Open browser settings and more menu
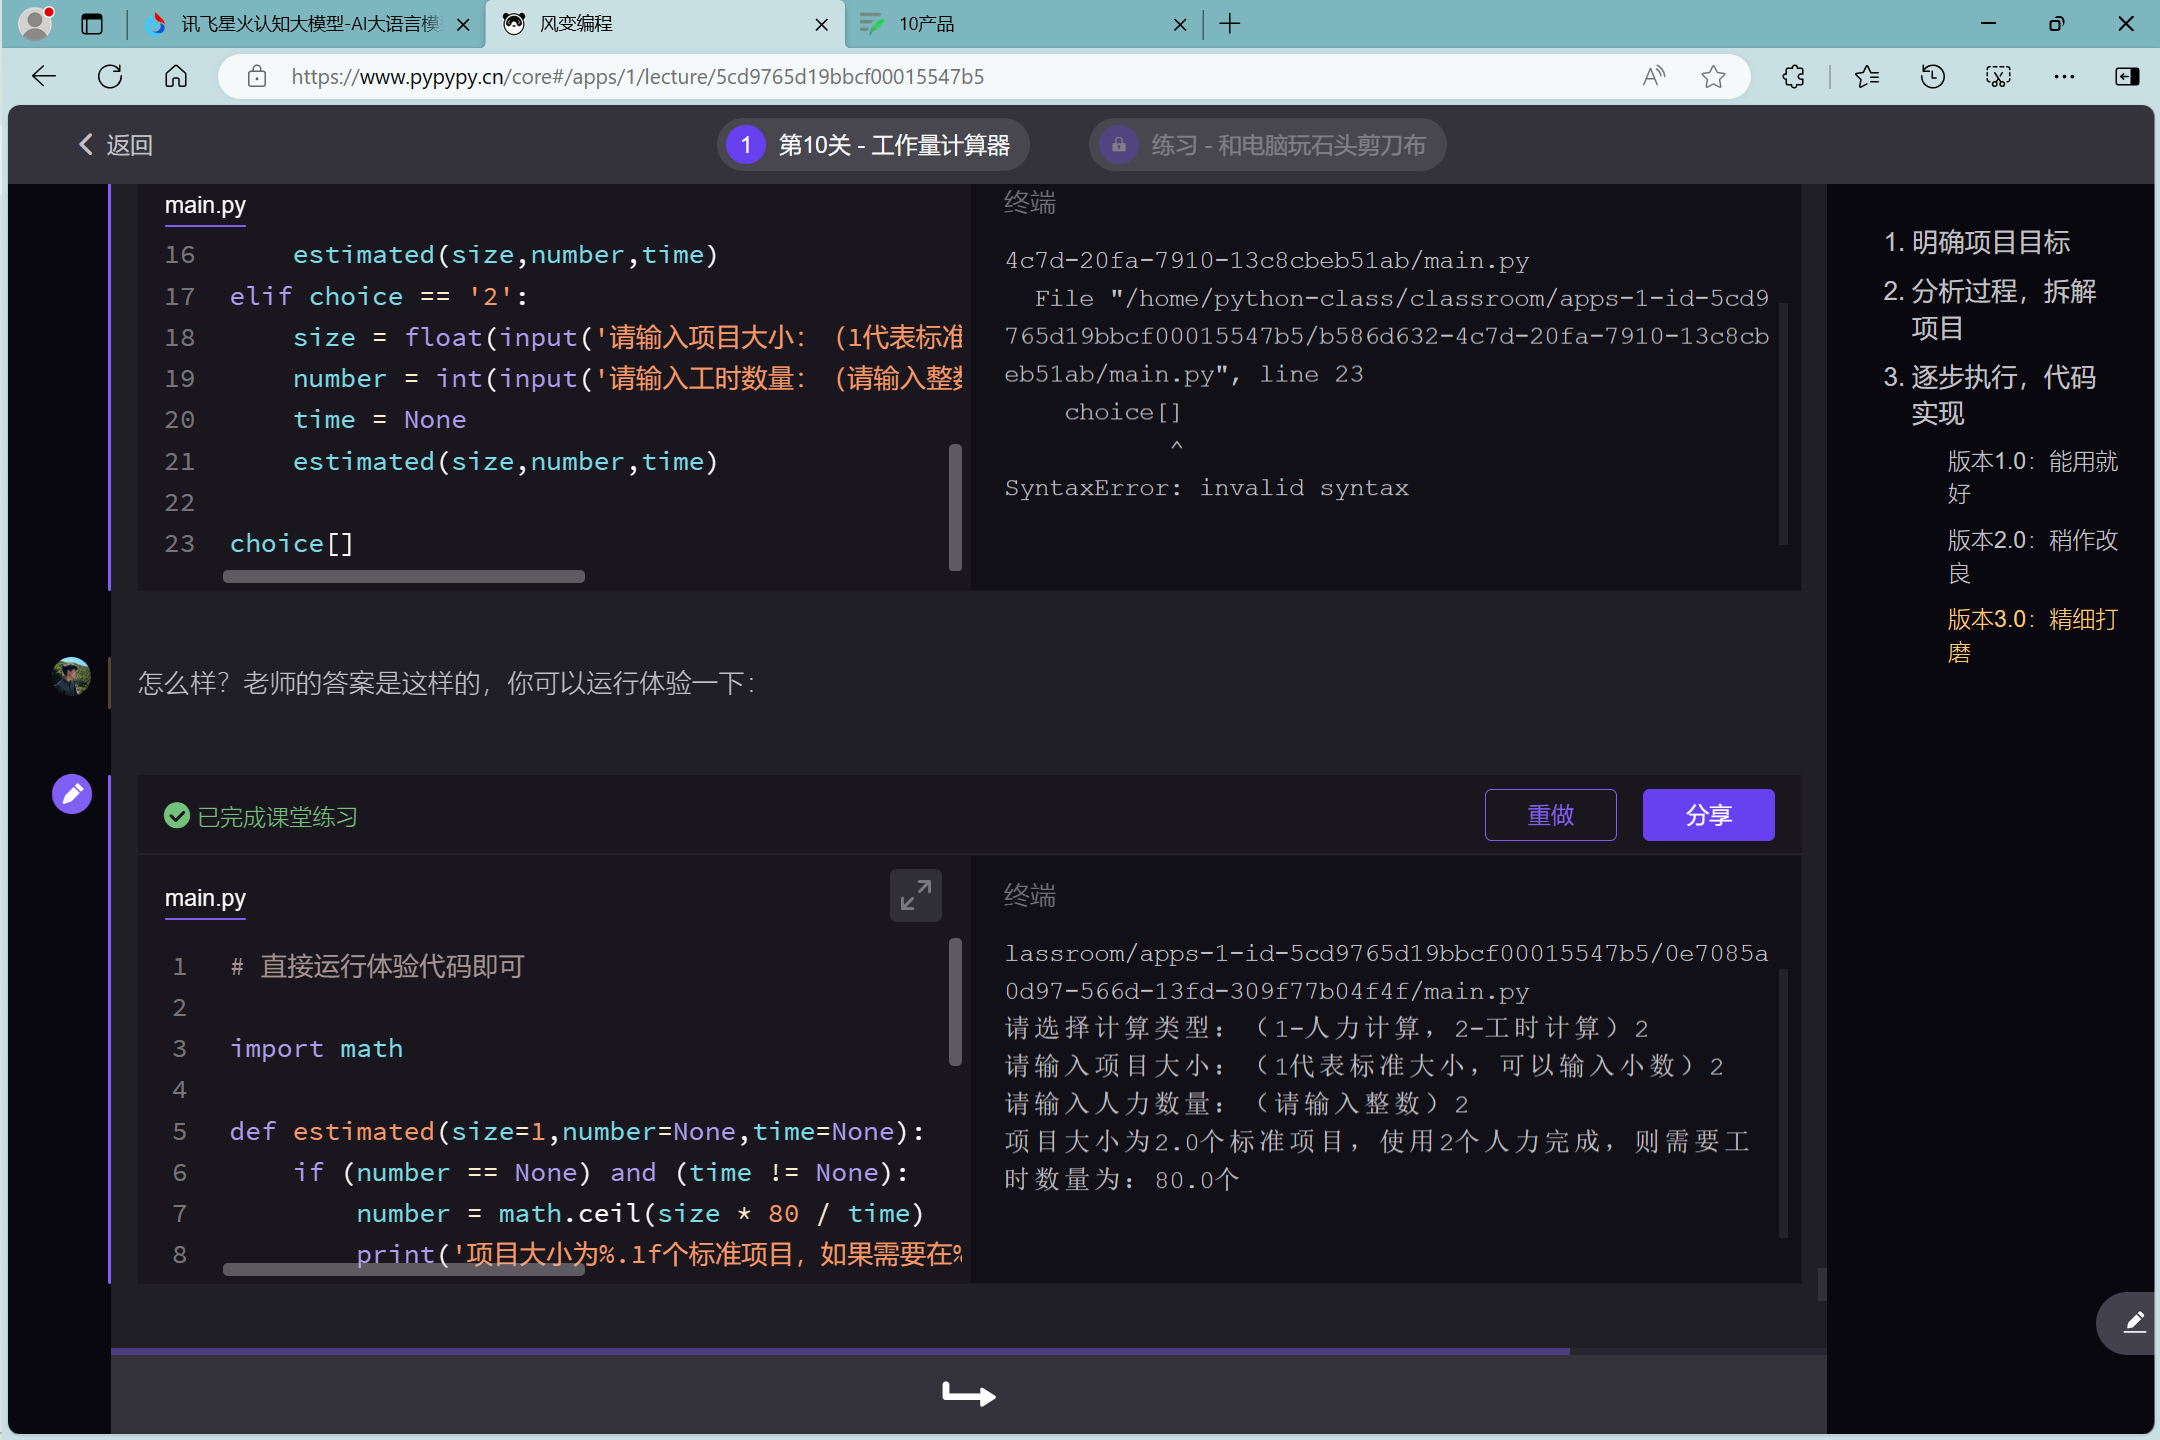This screenshot has width=2160, height=1440. pos(2064,77)
